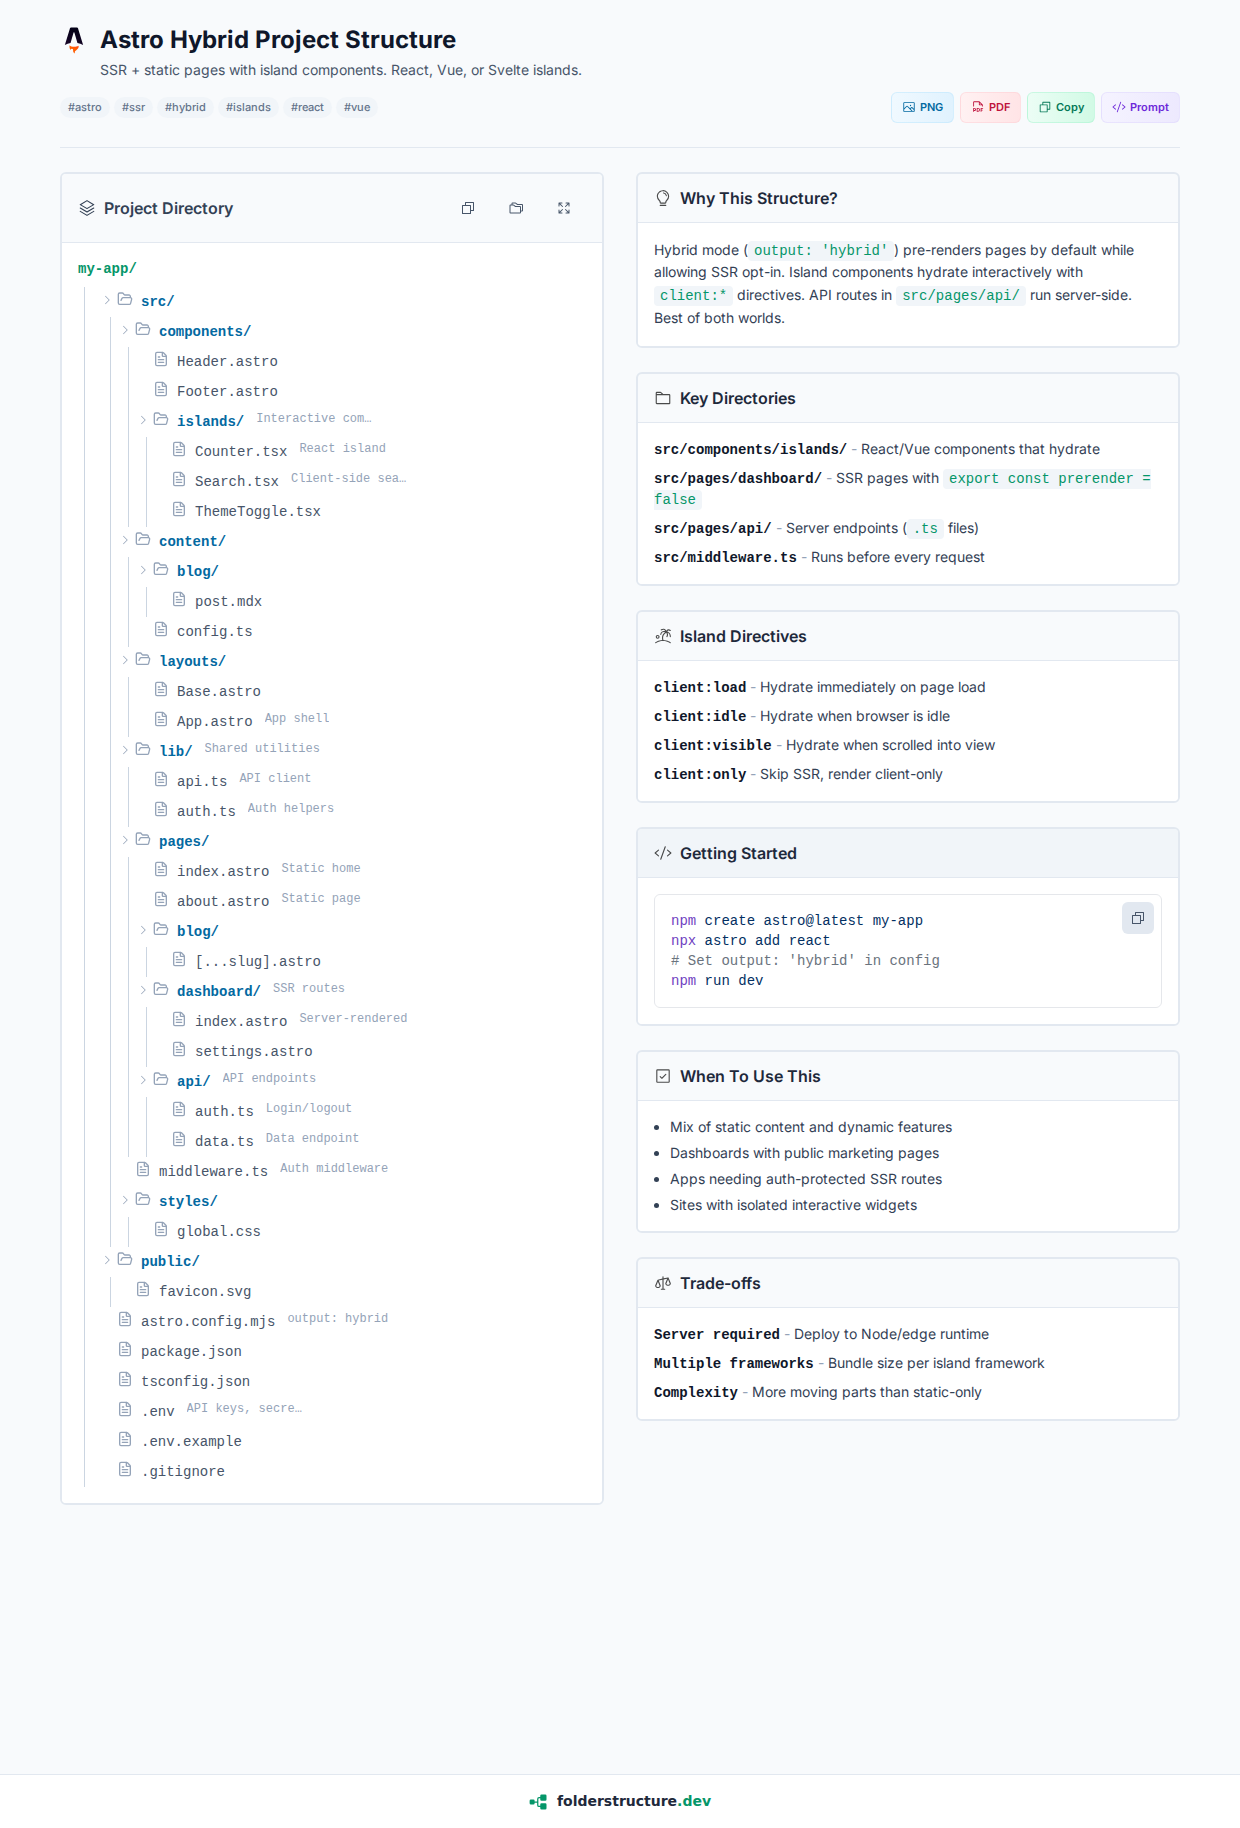Click the favicon.svg file icon
Viewport: 1240px width, 1828px height.
click(x=143, y=1290)
